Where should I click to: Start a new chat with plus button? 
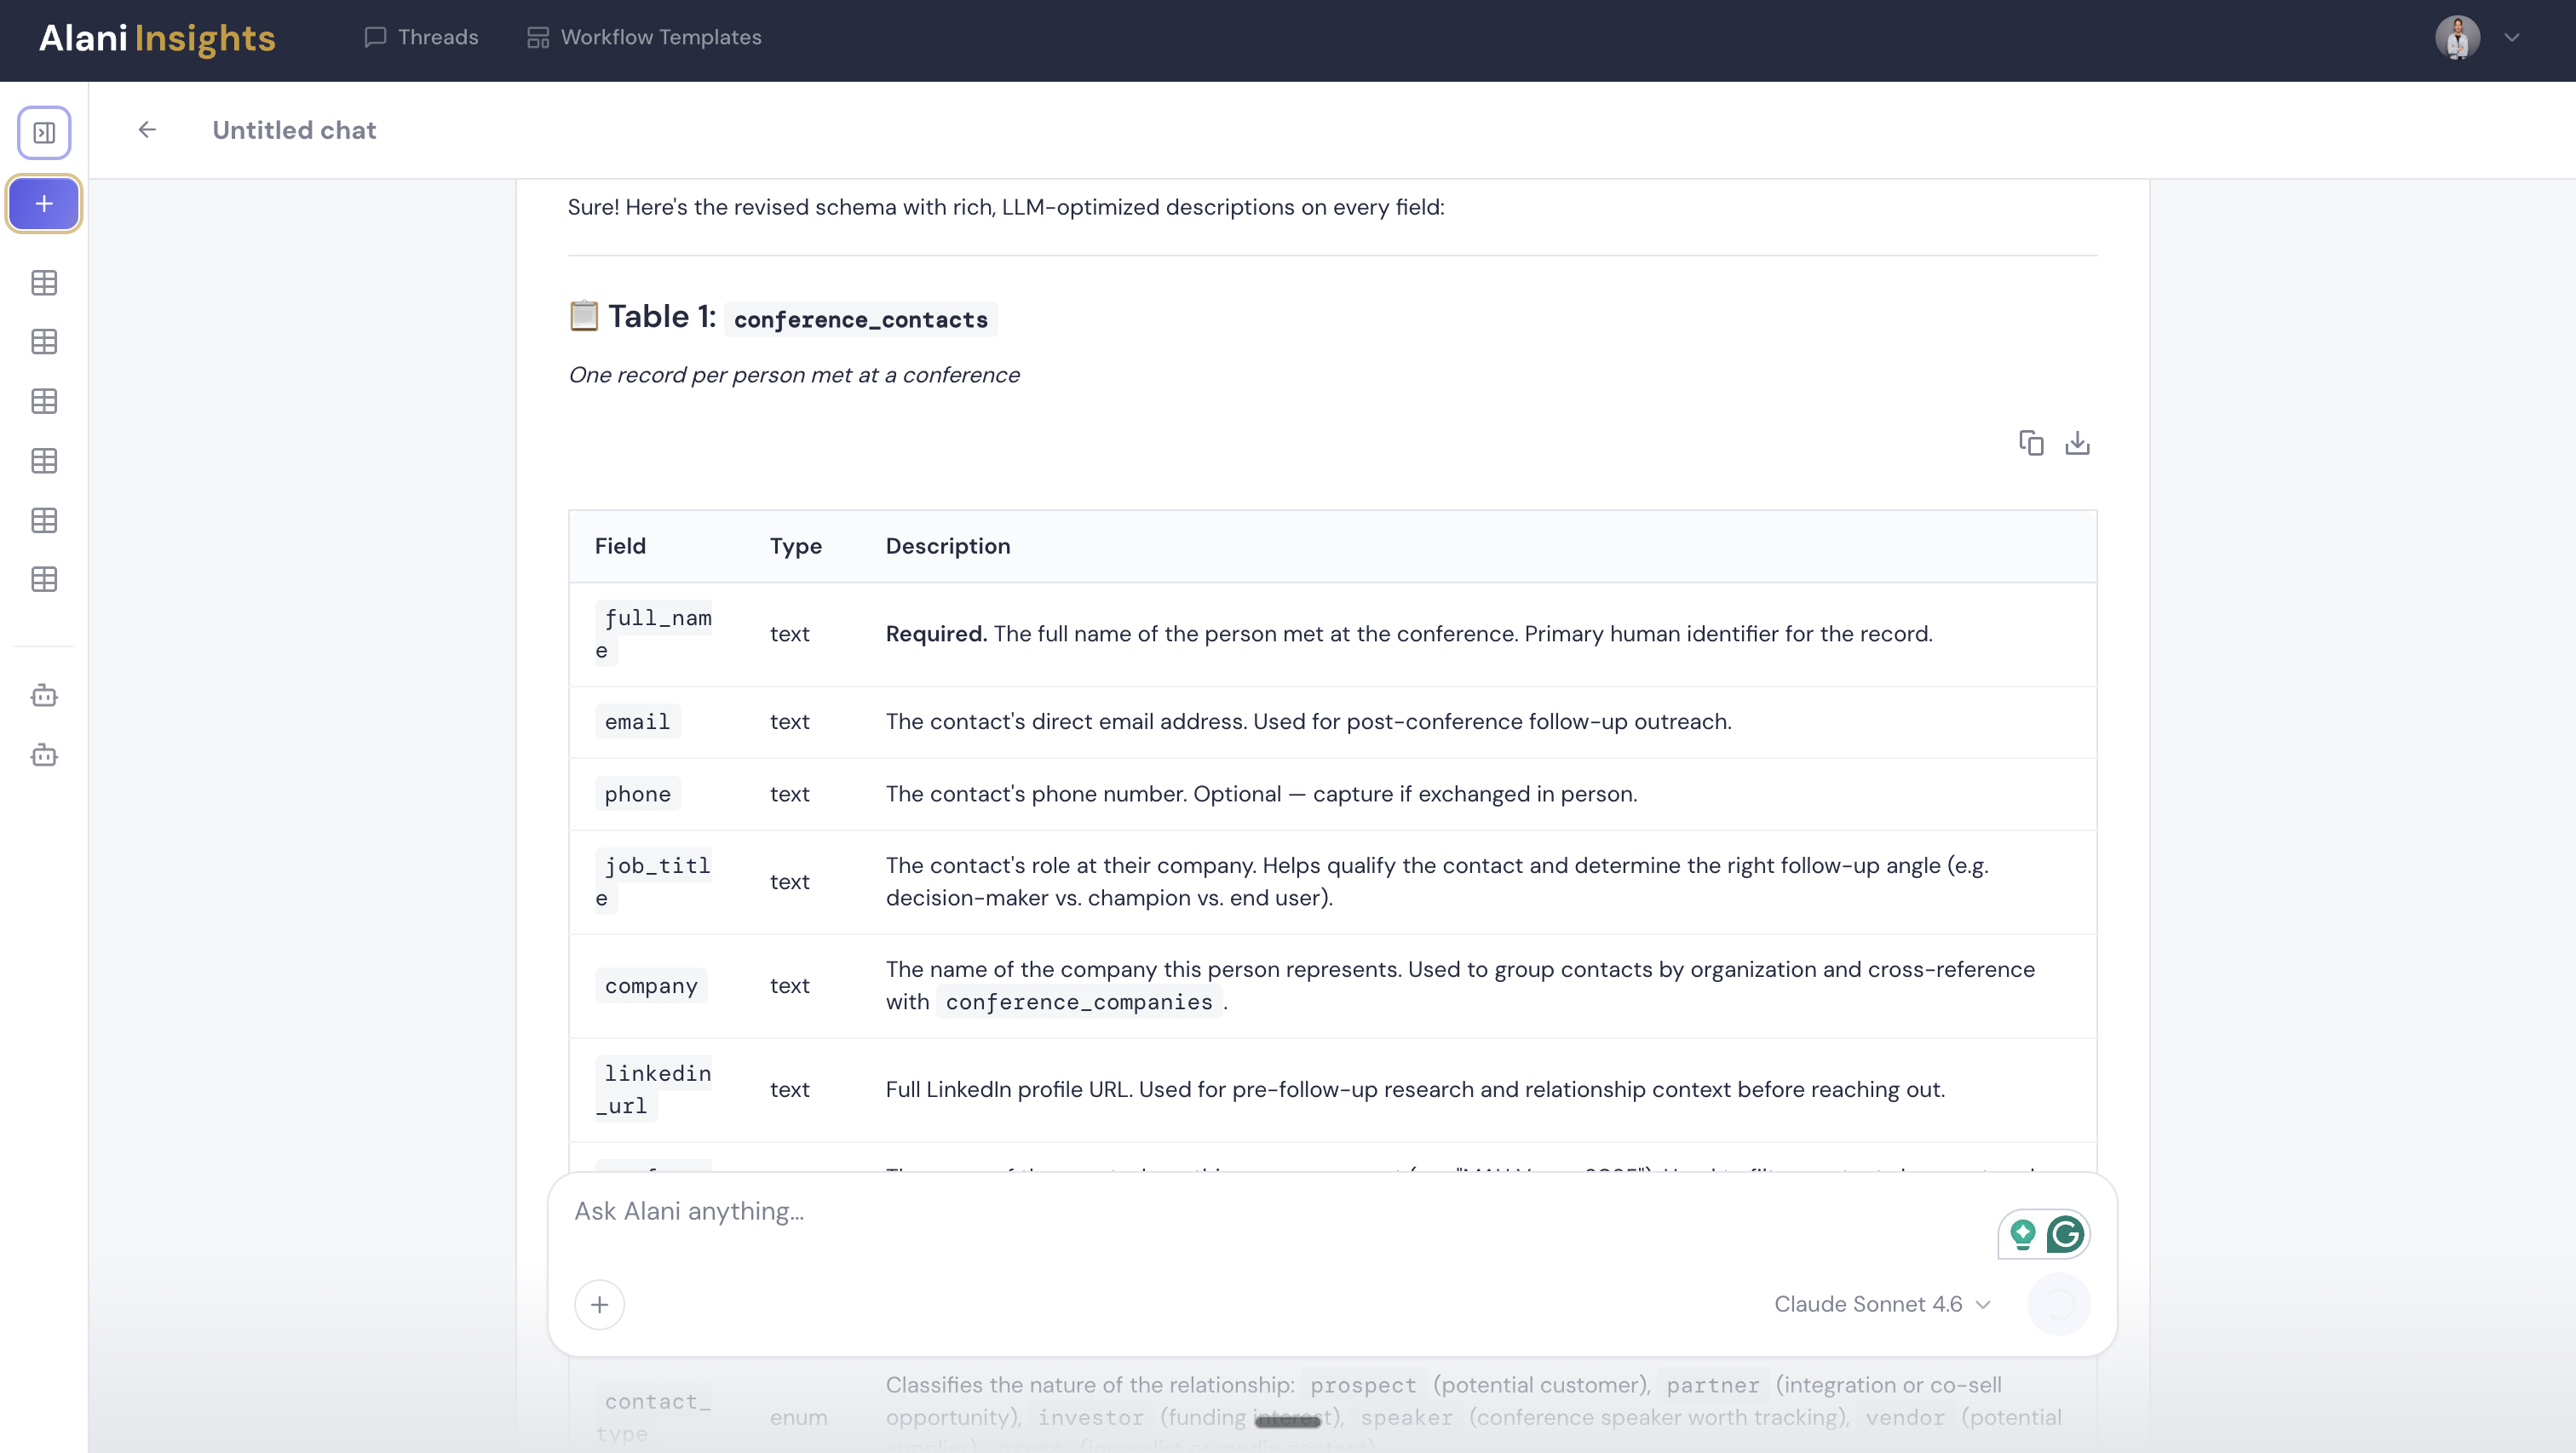[x=44, y=204]
